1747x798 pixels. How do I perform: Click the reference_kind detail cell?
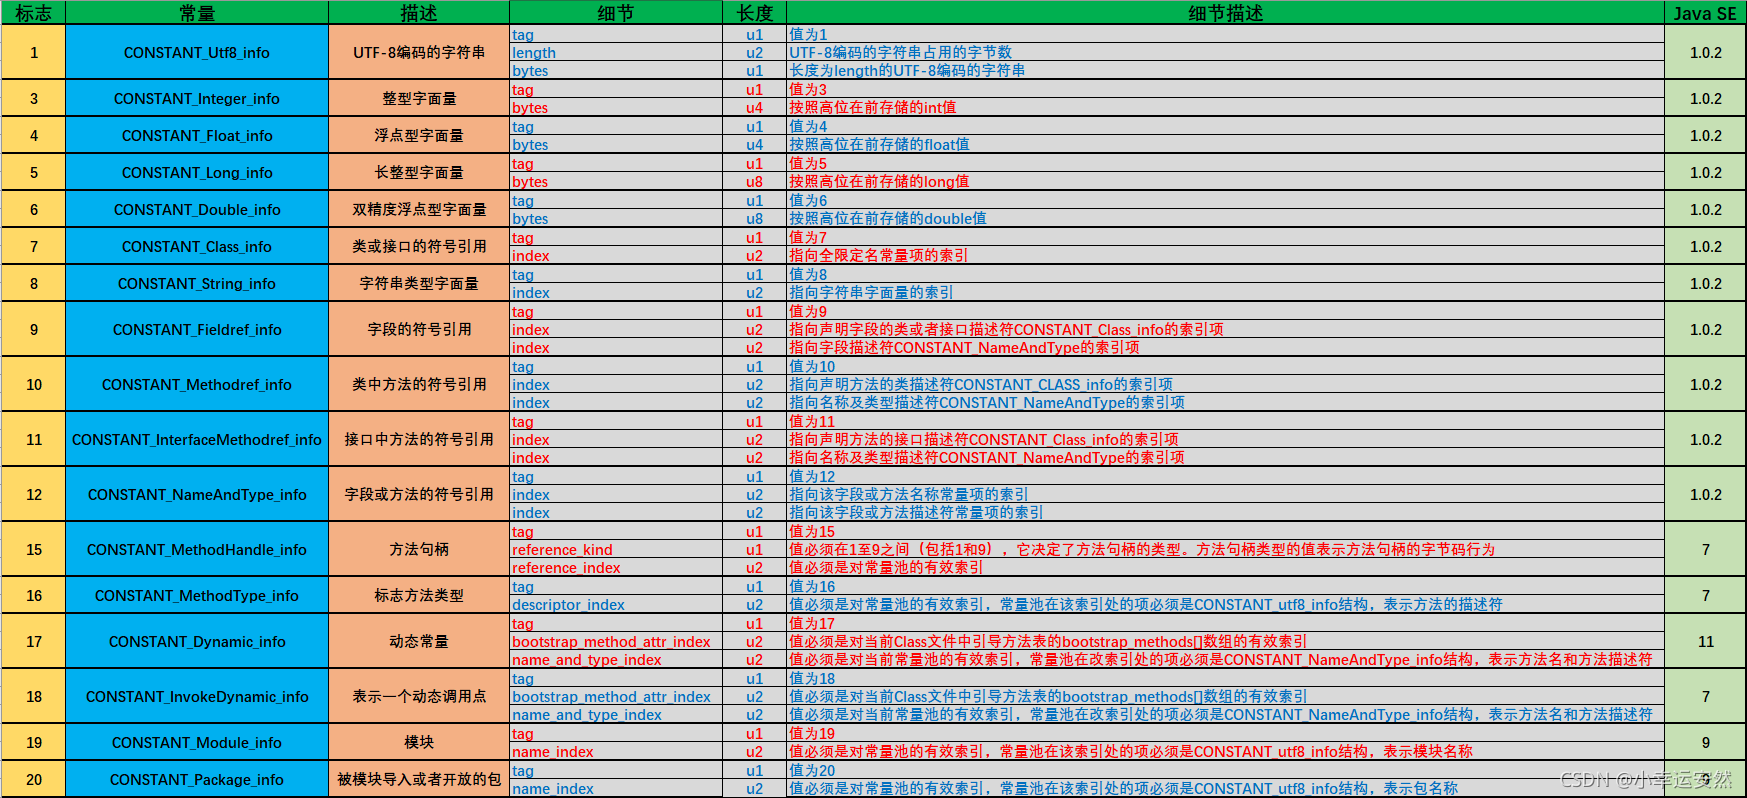[x=616, y=549]
